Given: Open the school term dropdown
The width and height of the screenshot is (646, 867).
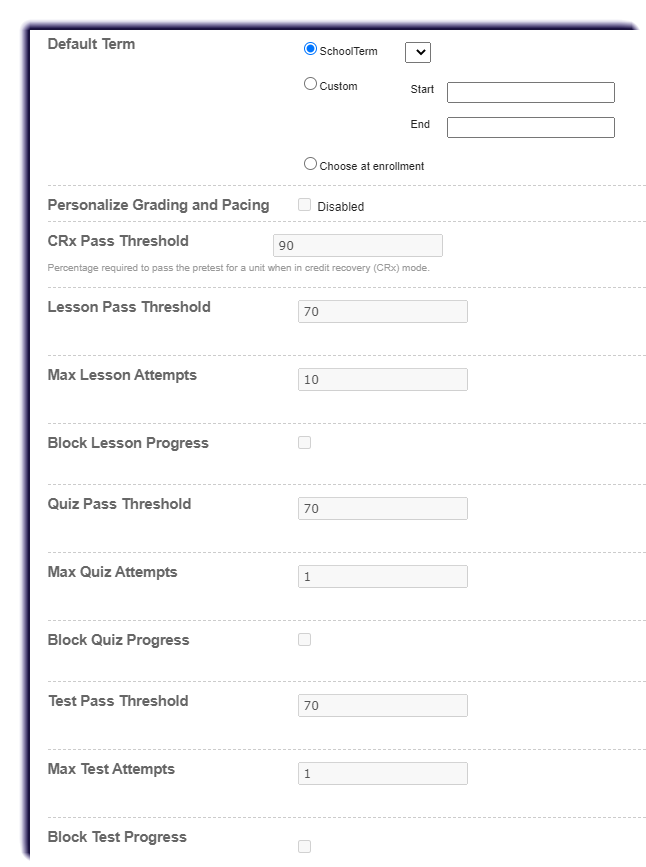Looking at the screenshot, I should 418,52.
